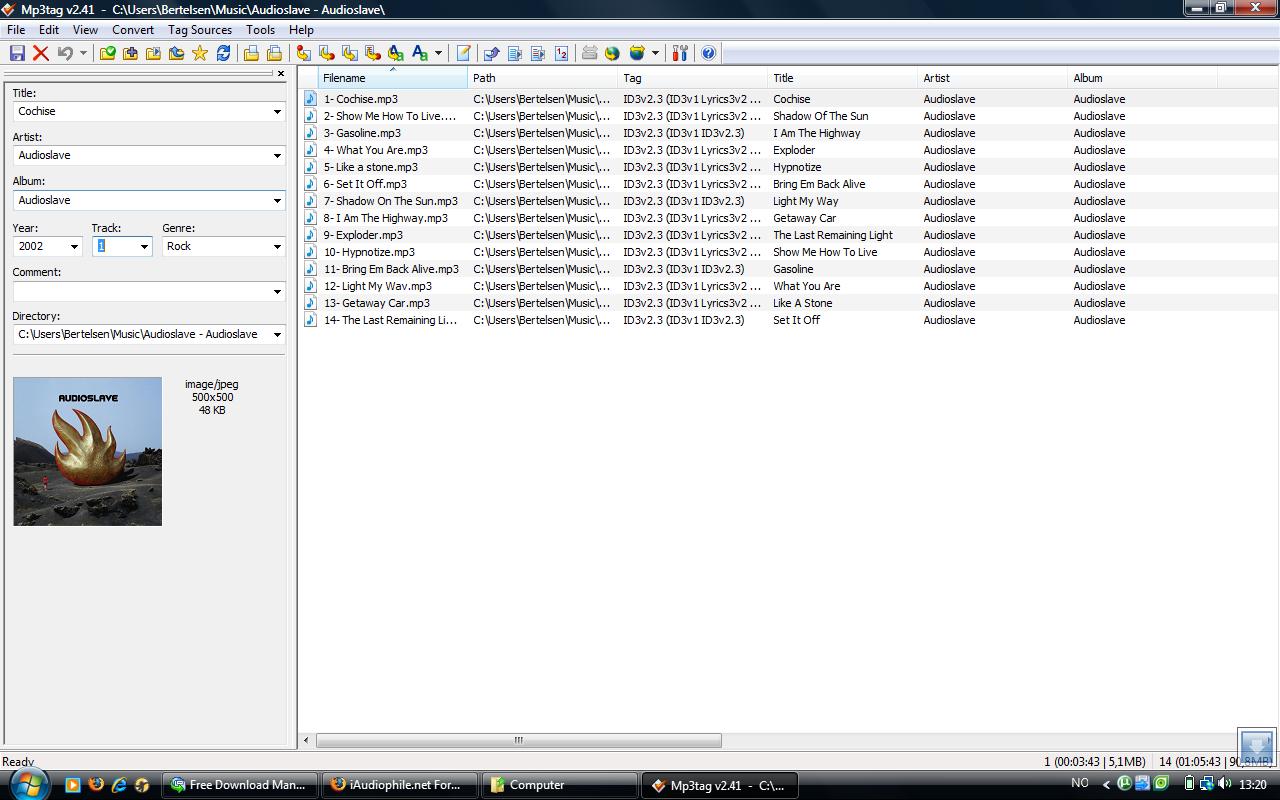
Task: Open the Title field dropdown
Action: pyautogui.click(x=277, y=112)
